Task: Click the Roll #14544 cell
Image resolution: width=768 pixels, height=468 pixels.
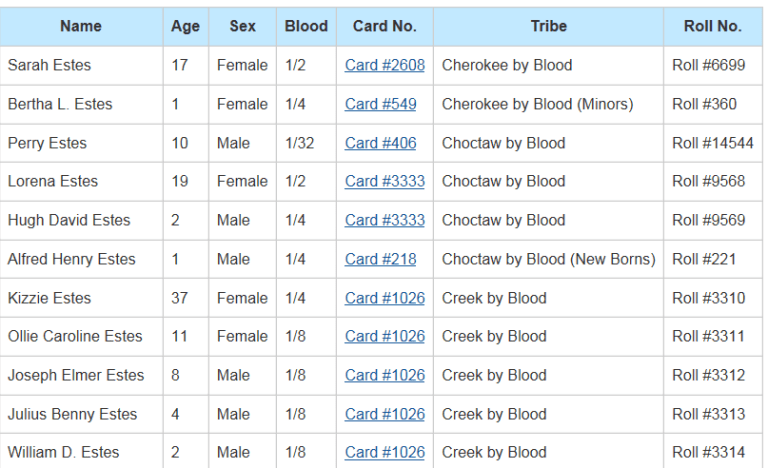Action: 712,143
